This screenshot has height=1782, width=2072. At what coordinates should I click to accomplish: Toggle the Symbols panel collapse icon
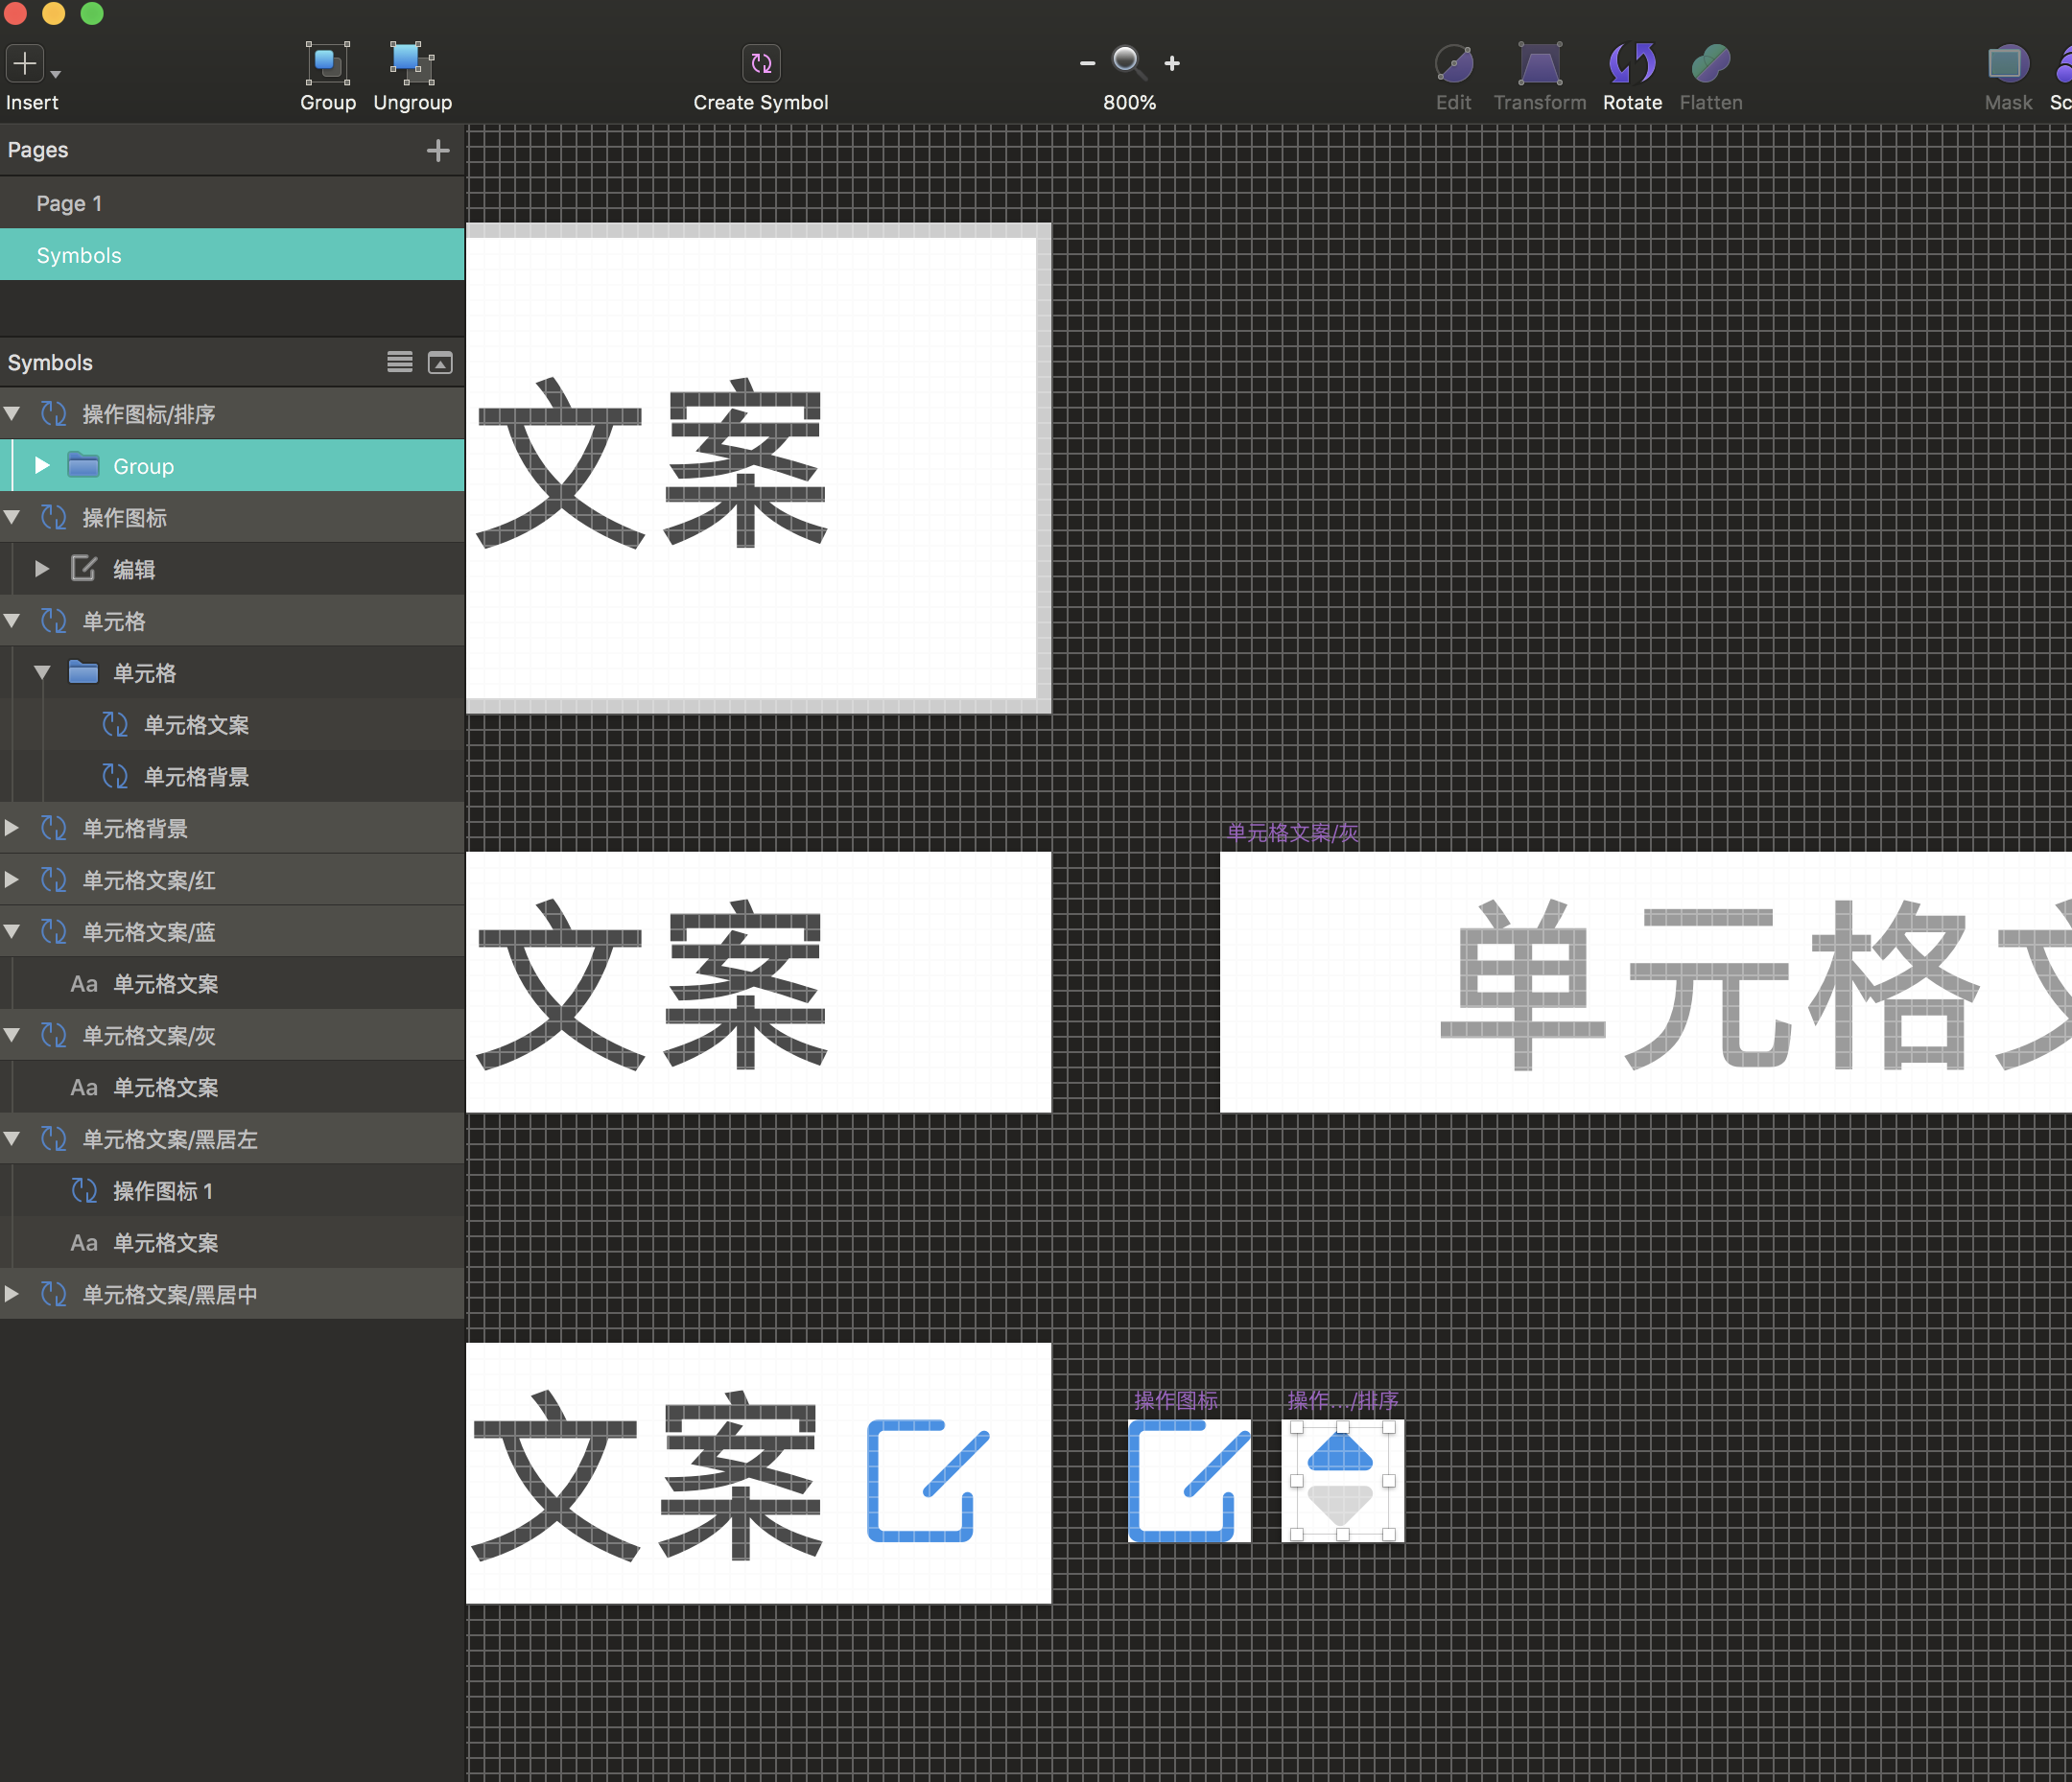440,363
